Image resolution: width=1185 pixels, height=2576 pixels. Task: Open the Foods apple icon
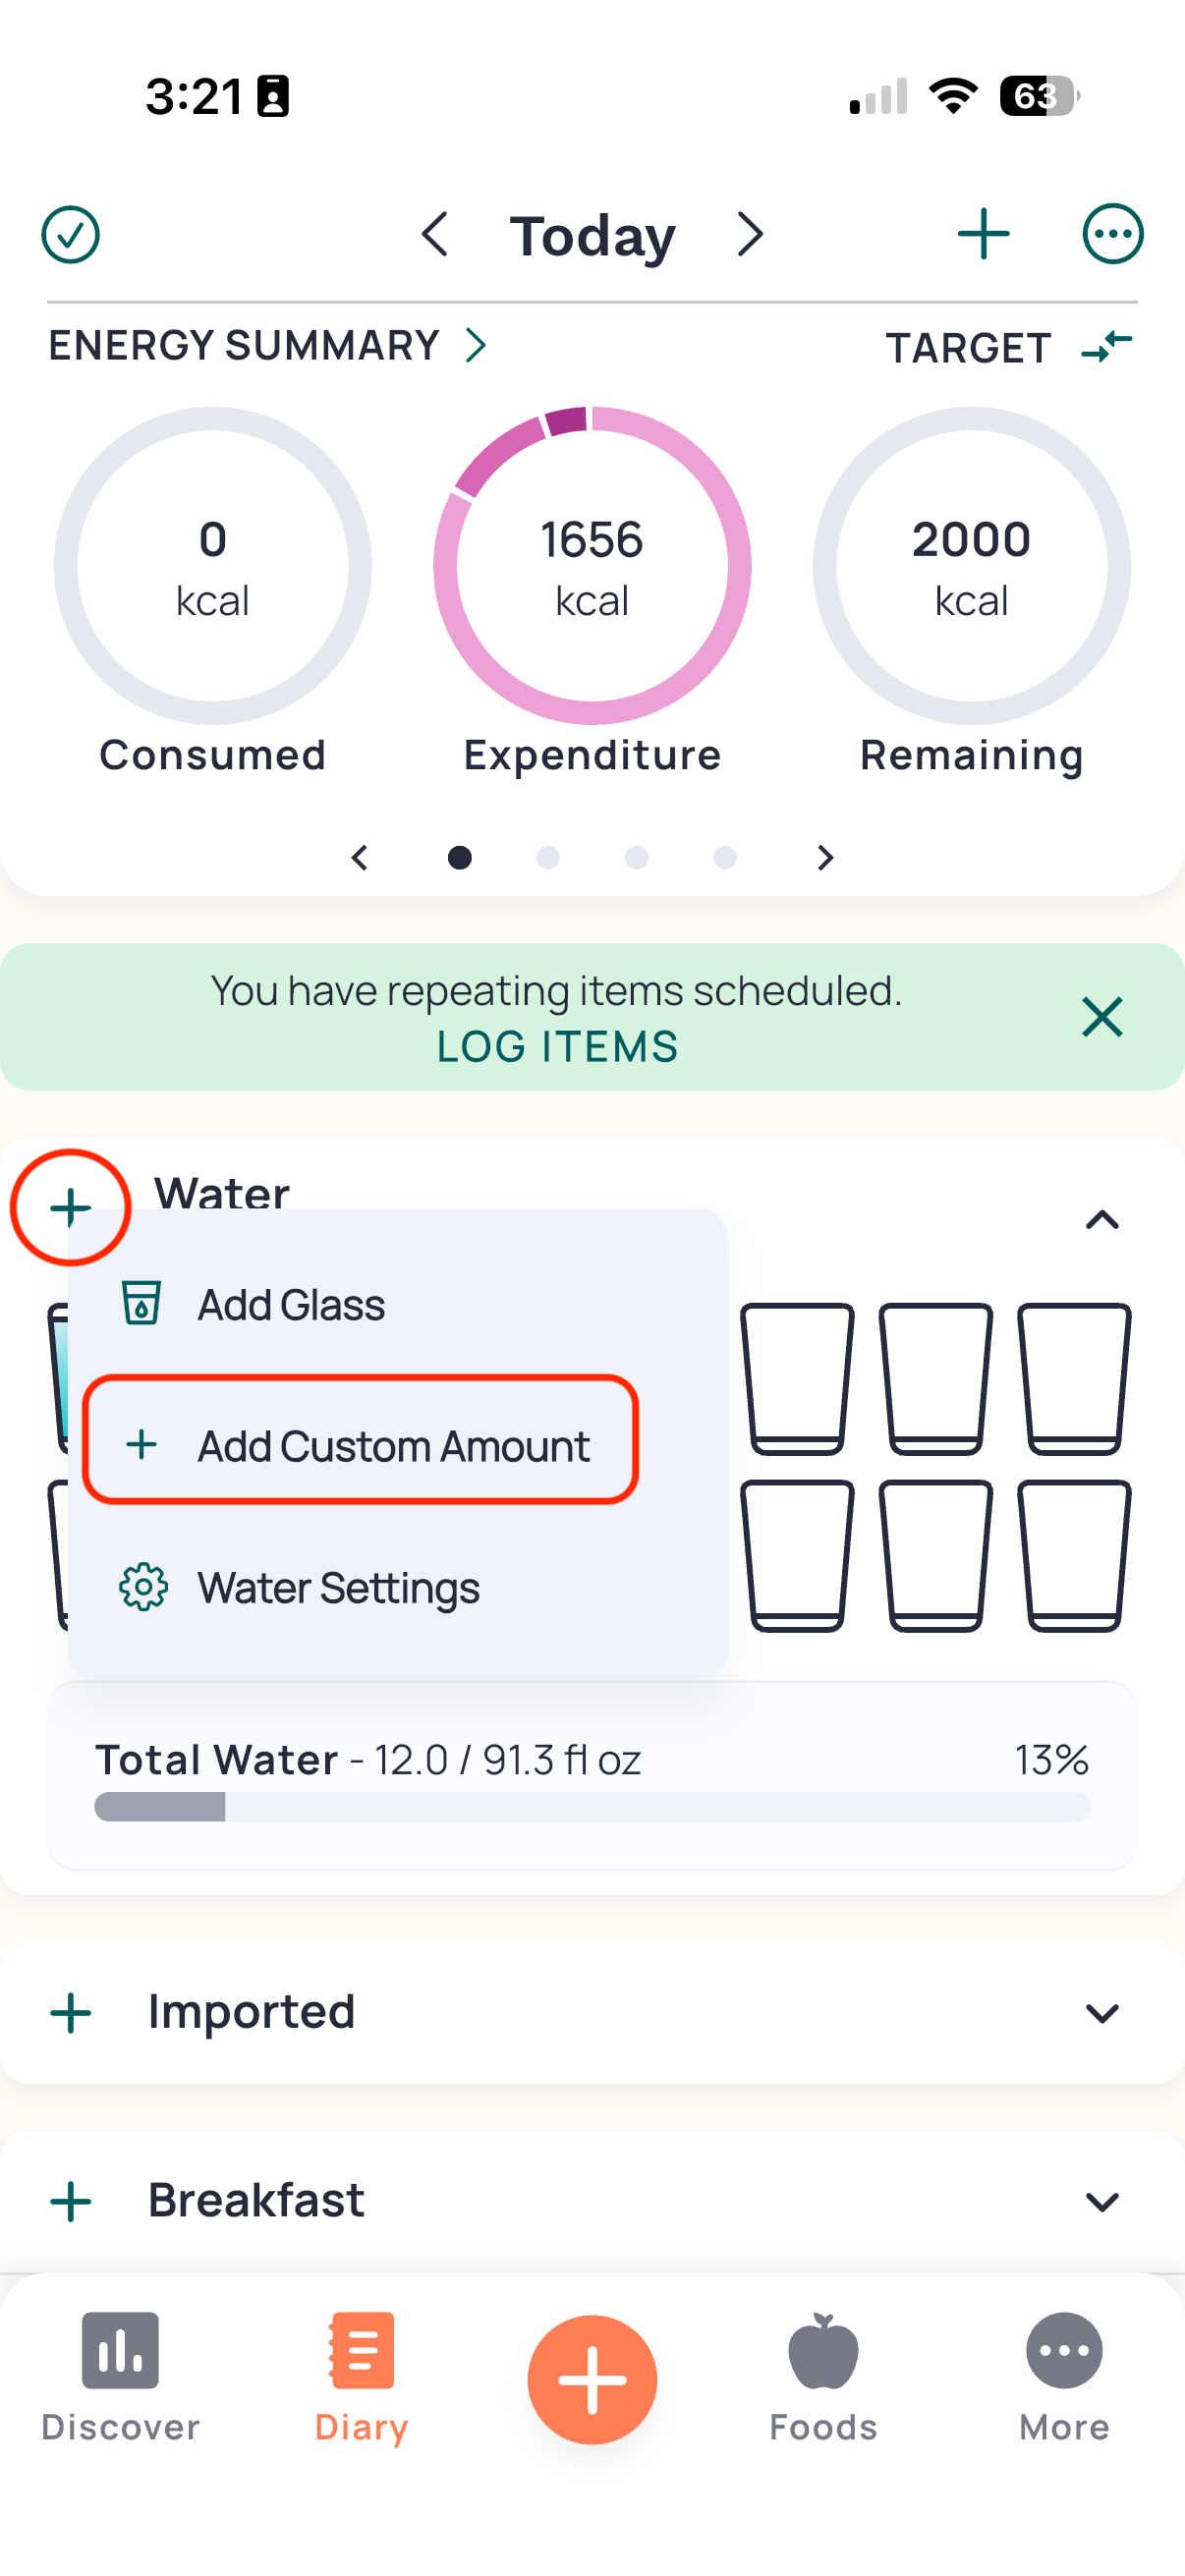(823, 2350)
